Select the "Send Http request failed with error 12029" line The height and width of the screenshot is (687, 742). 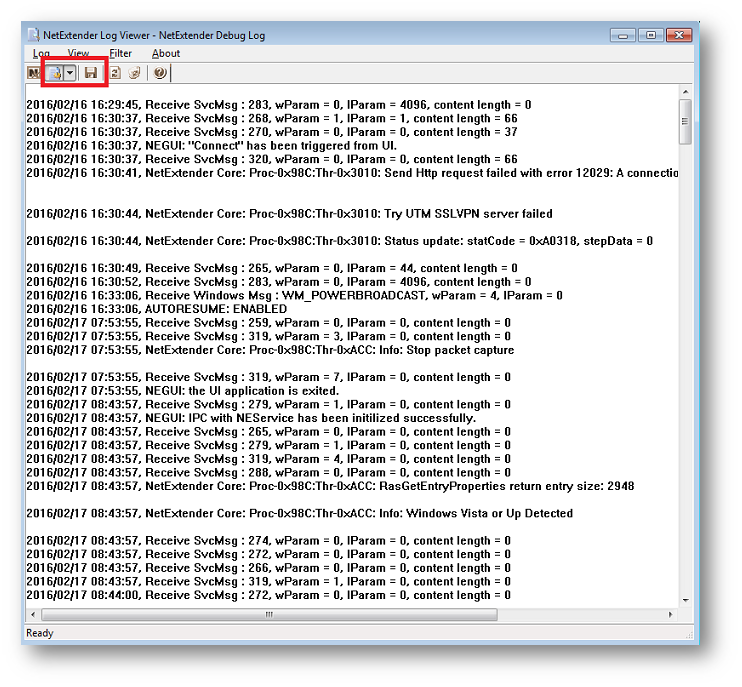(352, 173)
